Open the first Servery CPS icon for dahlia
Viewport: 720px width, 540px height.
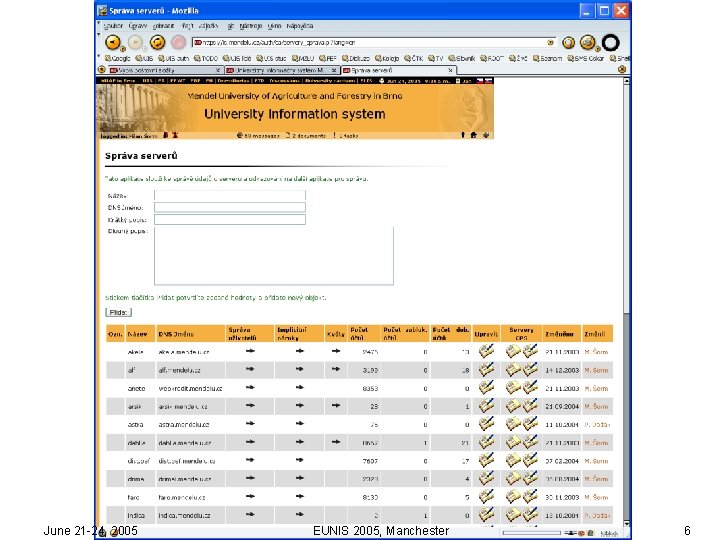coord(512,442)
